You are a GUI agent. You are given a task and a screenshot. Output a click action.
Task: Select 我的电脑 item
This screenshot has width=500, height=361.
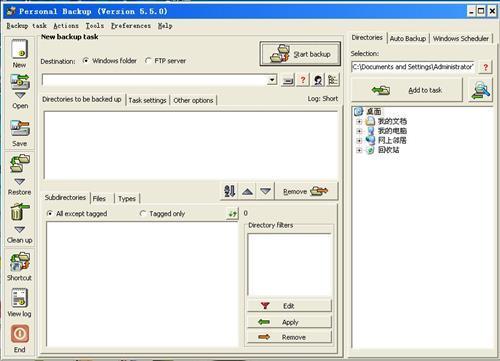(x=392, y=131)
